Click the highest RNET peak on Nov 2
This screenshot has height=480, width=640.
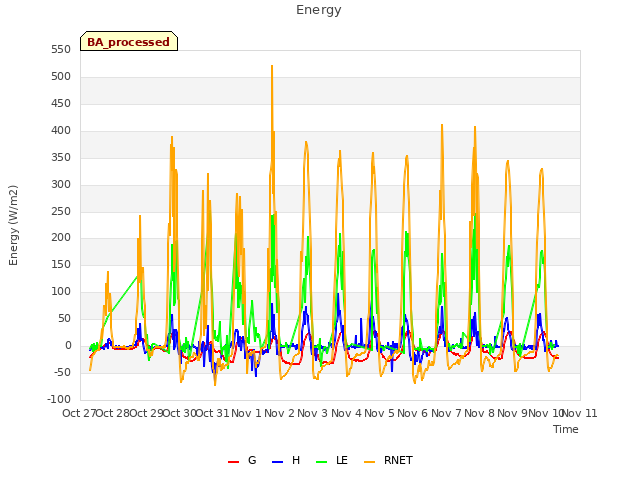(272, 66)
